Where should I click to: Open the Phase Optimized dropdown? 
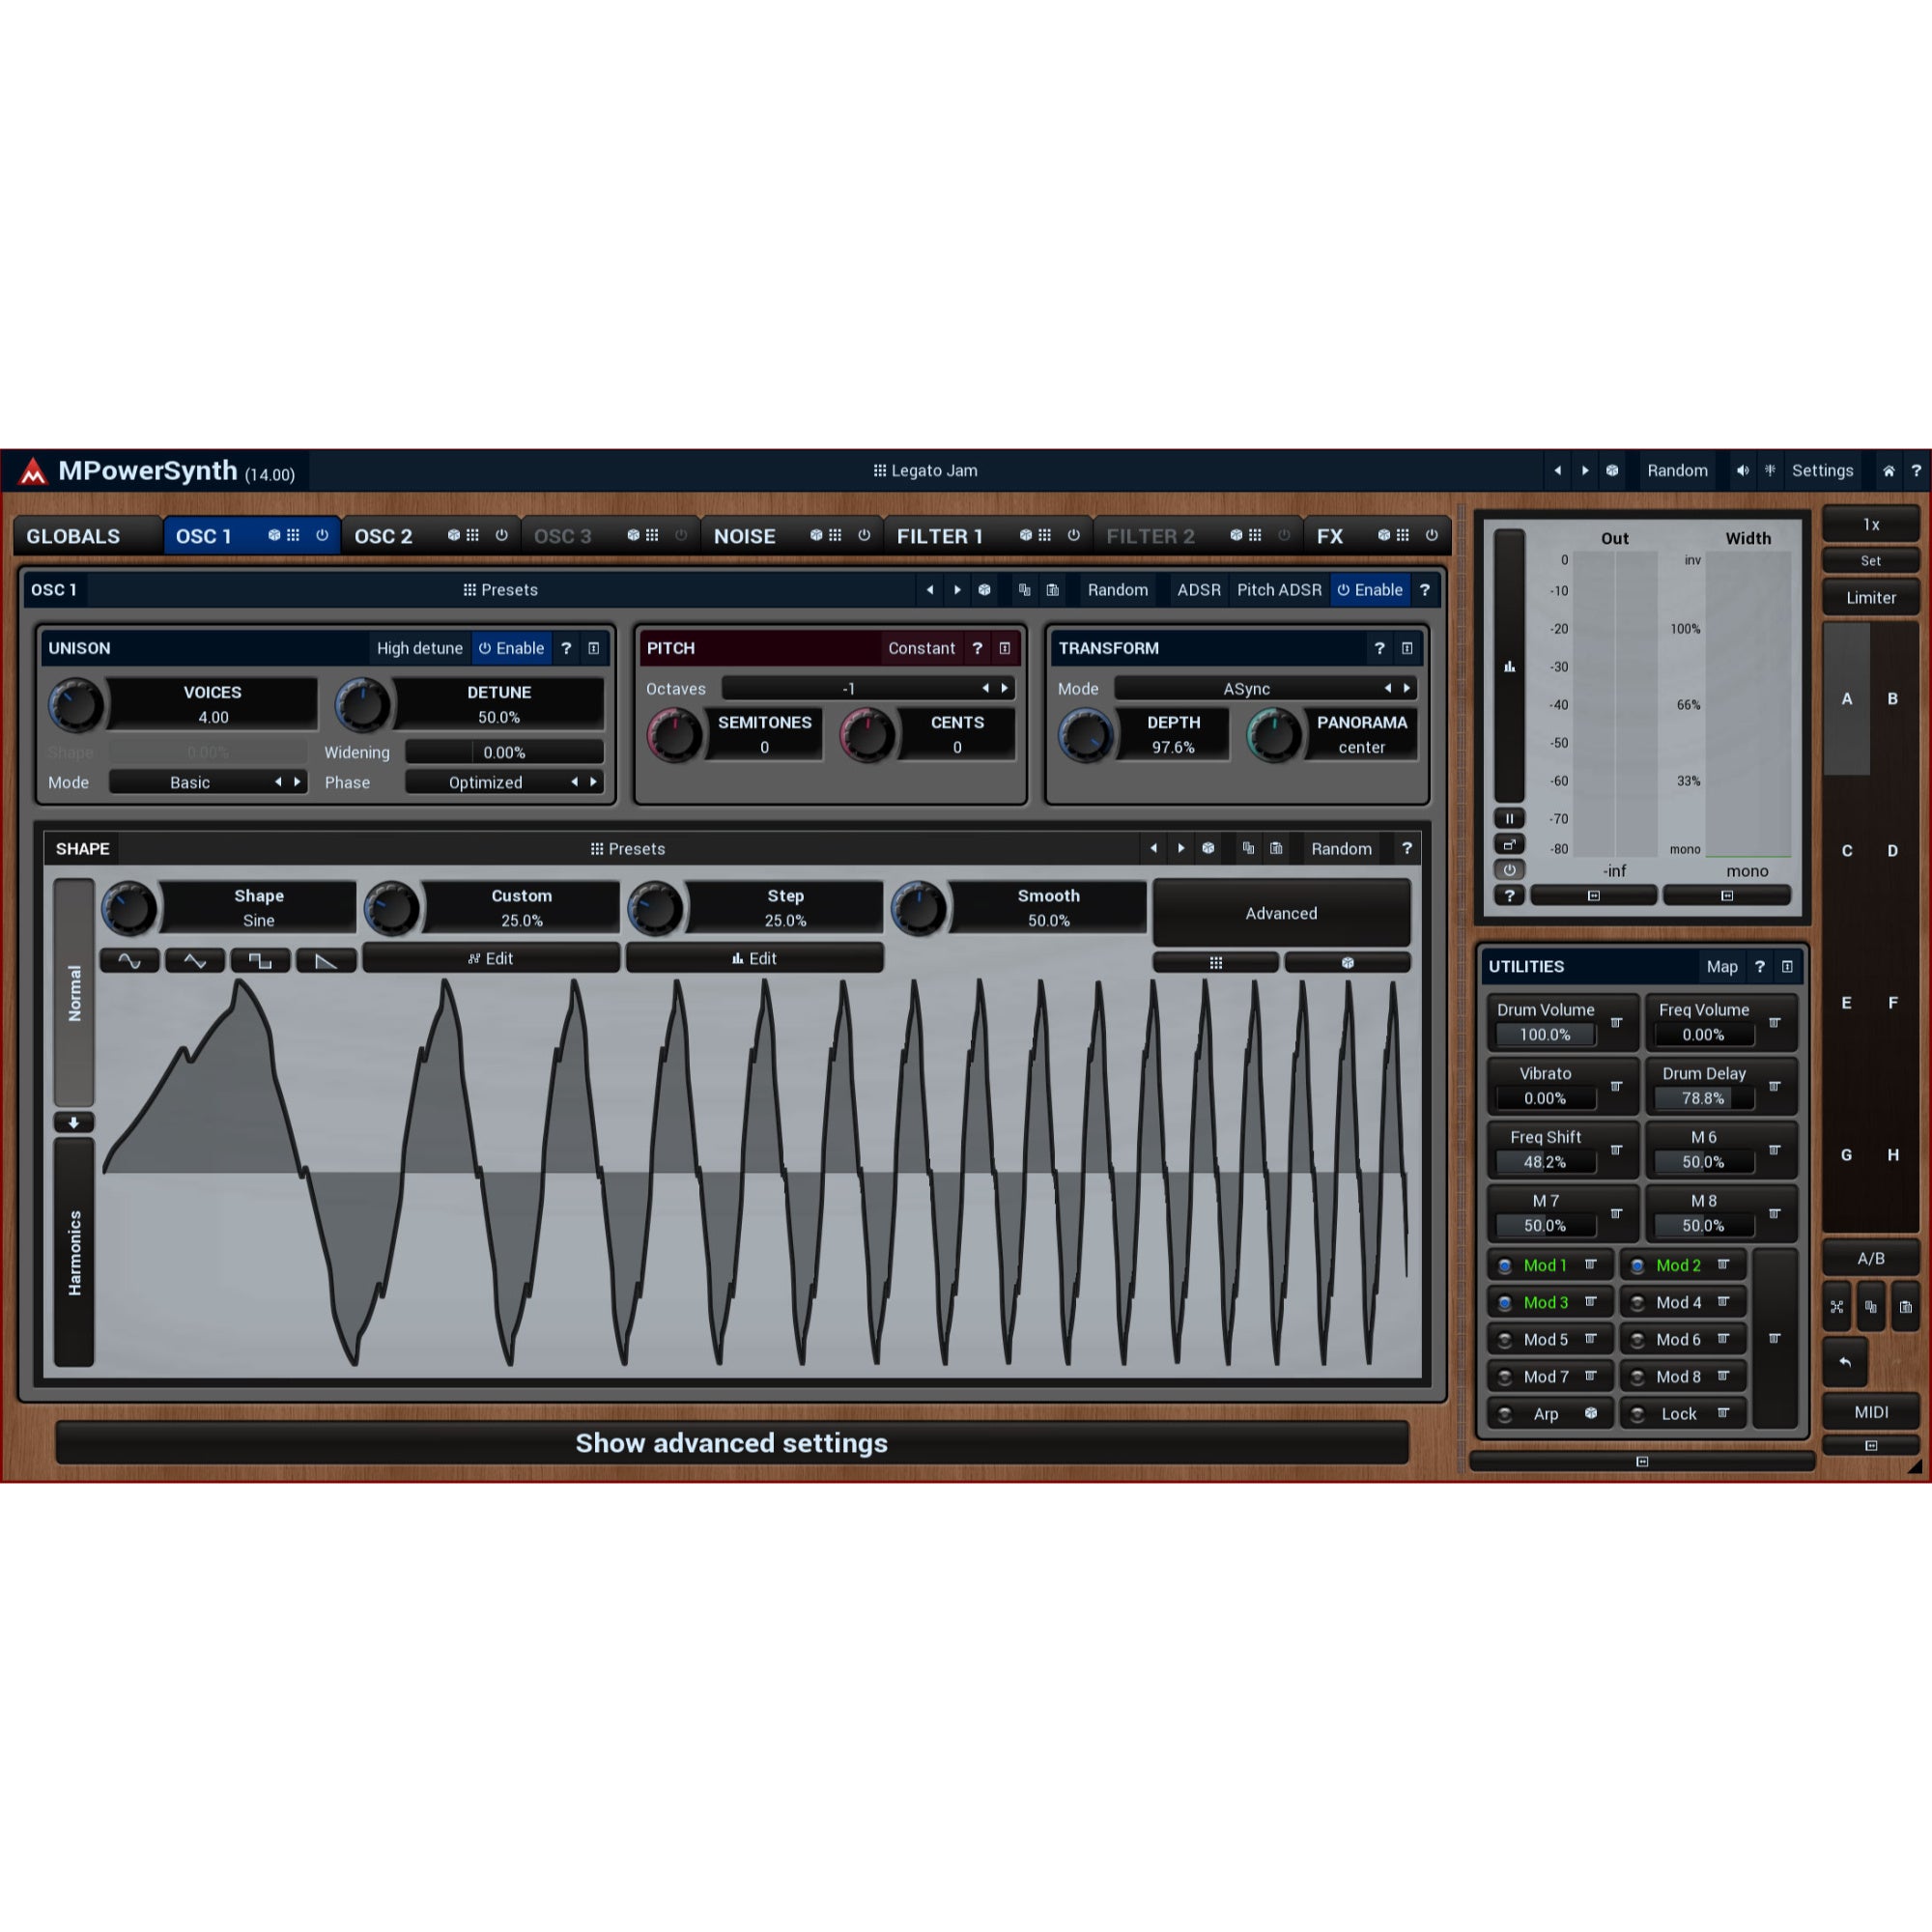[x=504, y=782]
